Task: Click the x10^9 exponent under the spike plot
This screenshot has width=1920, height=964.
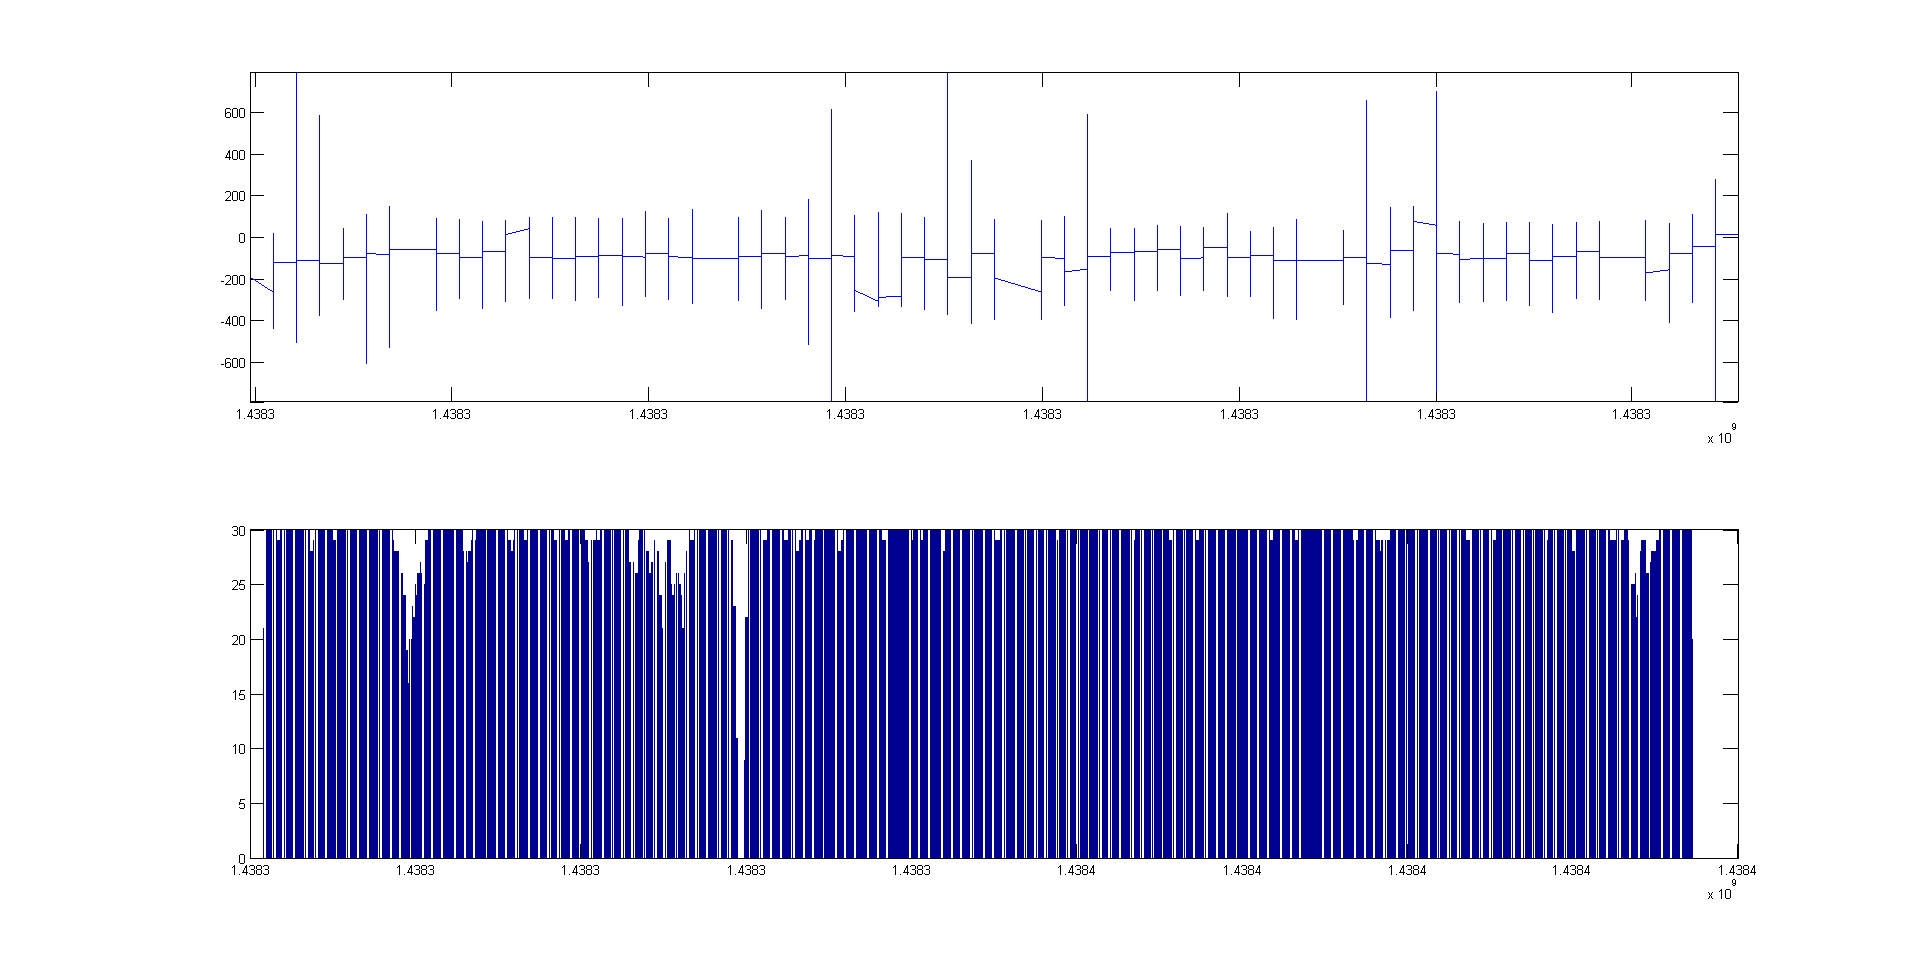Action: point(1722,435)
